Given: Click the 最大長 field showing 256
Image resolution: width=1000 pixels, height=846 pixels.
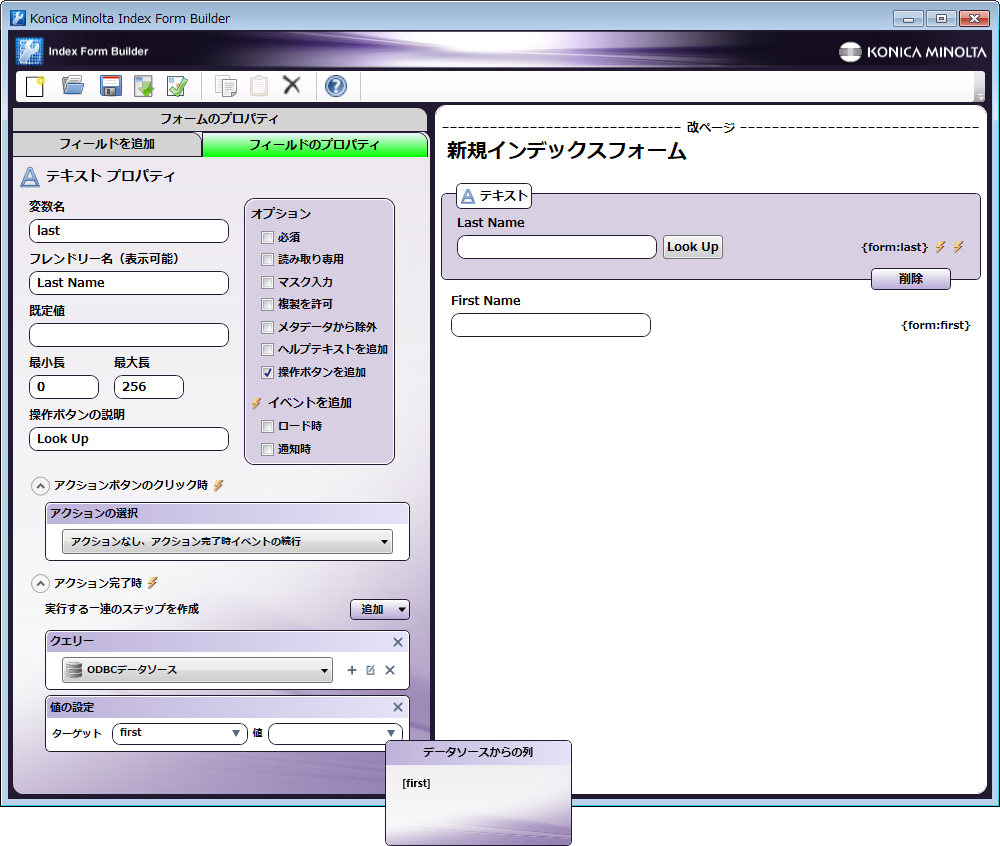Looking at the screenshot, I should pos(149,387).
